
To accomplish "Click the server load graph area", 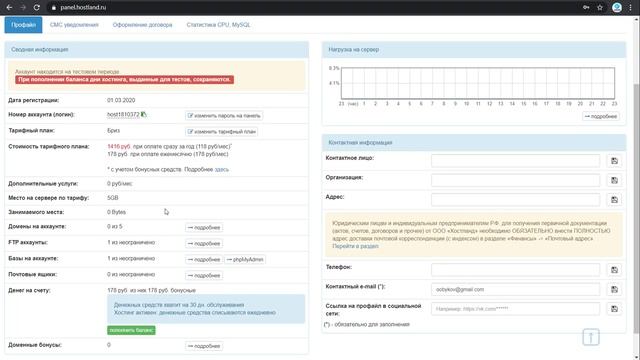I will point(478,83).
